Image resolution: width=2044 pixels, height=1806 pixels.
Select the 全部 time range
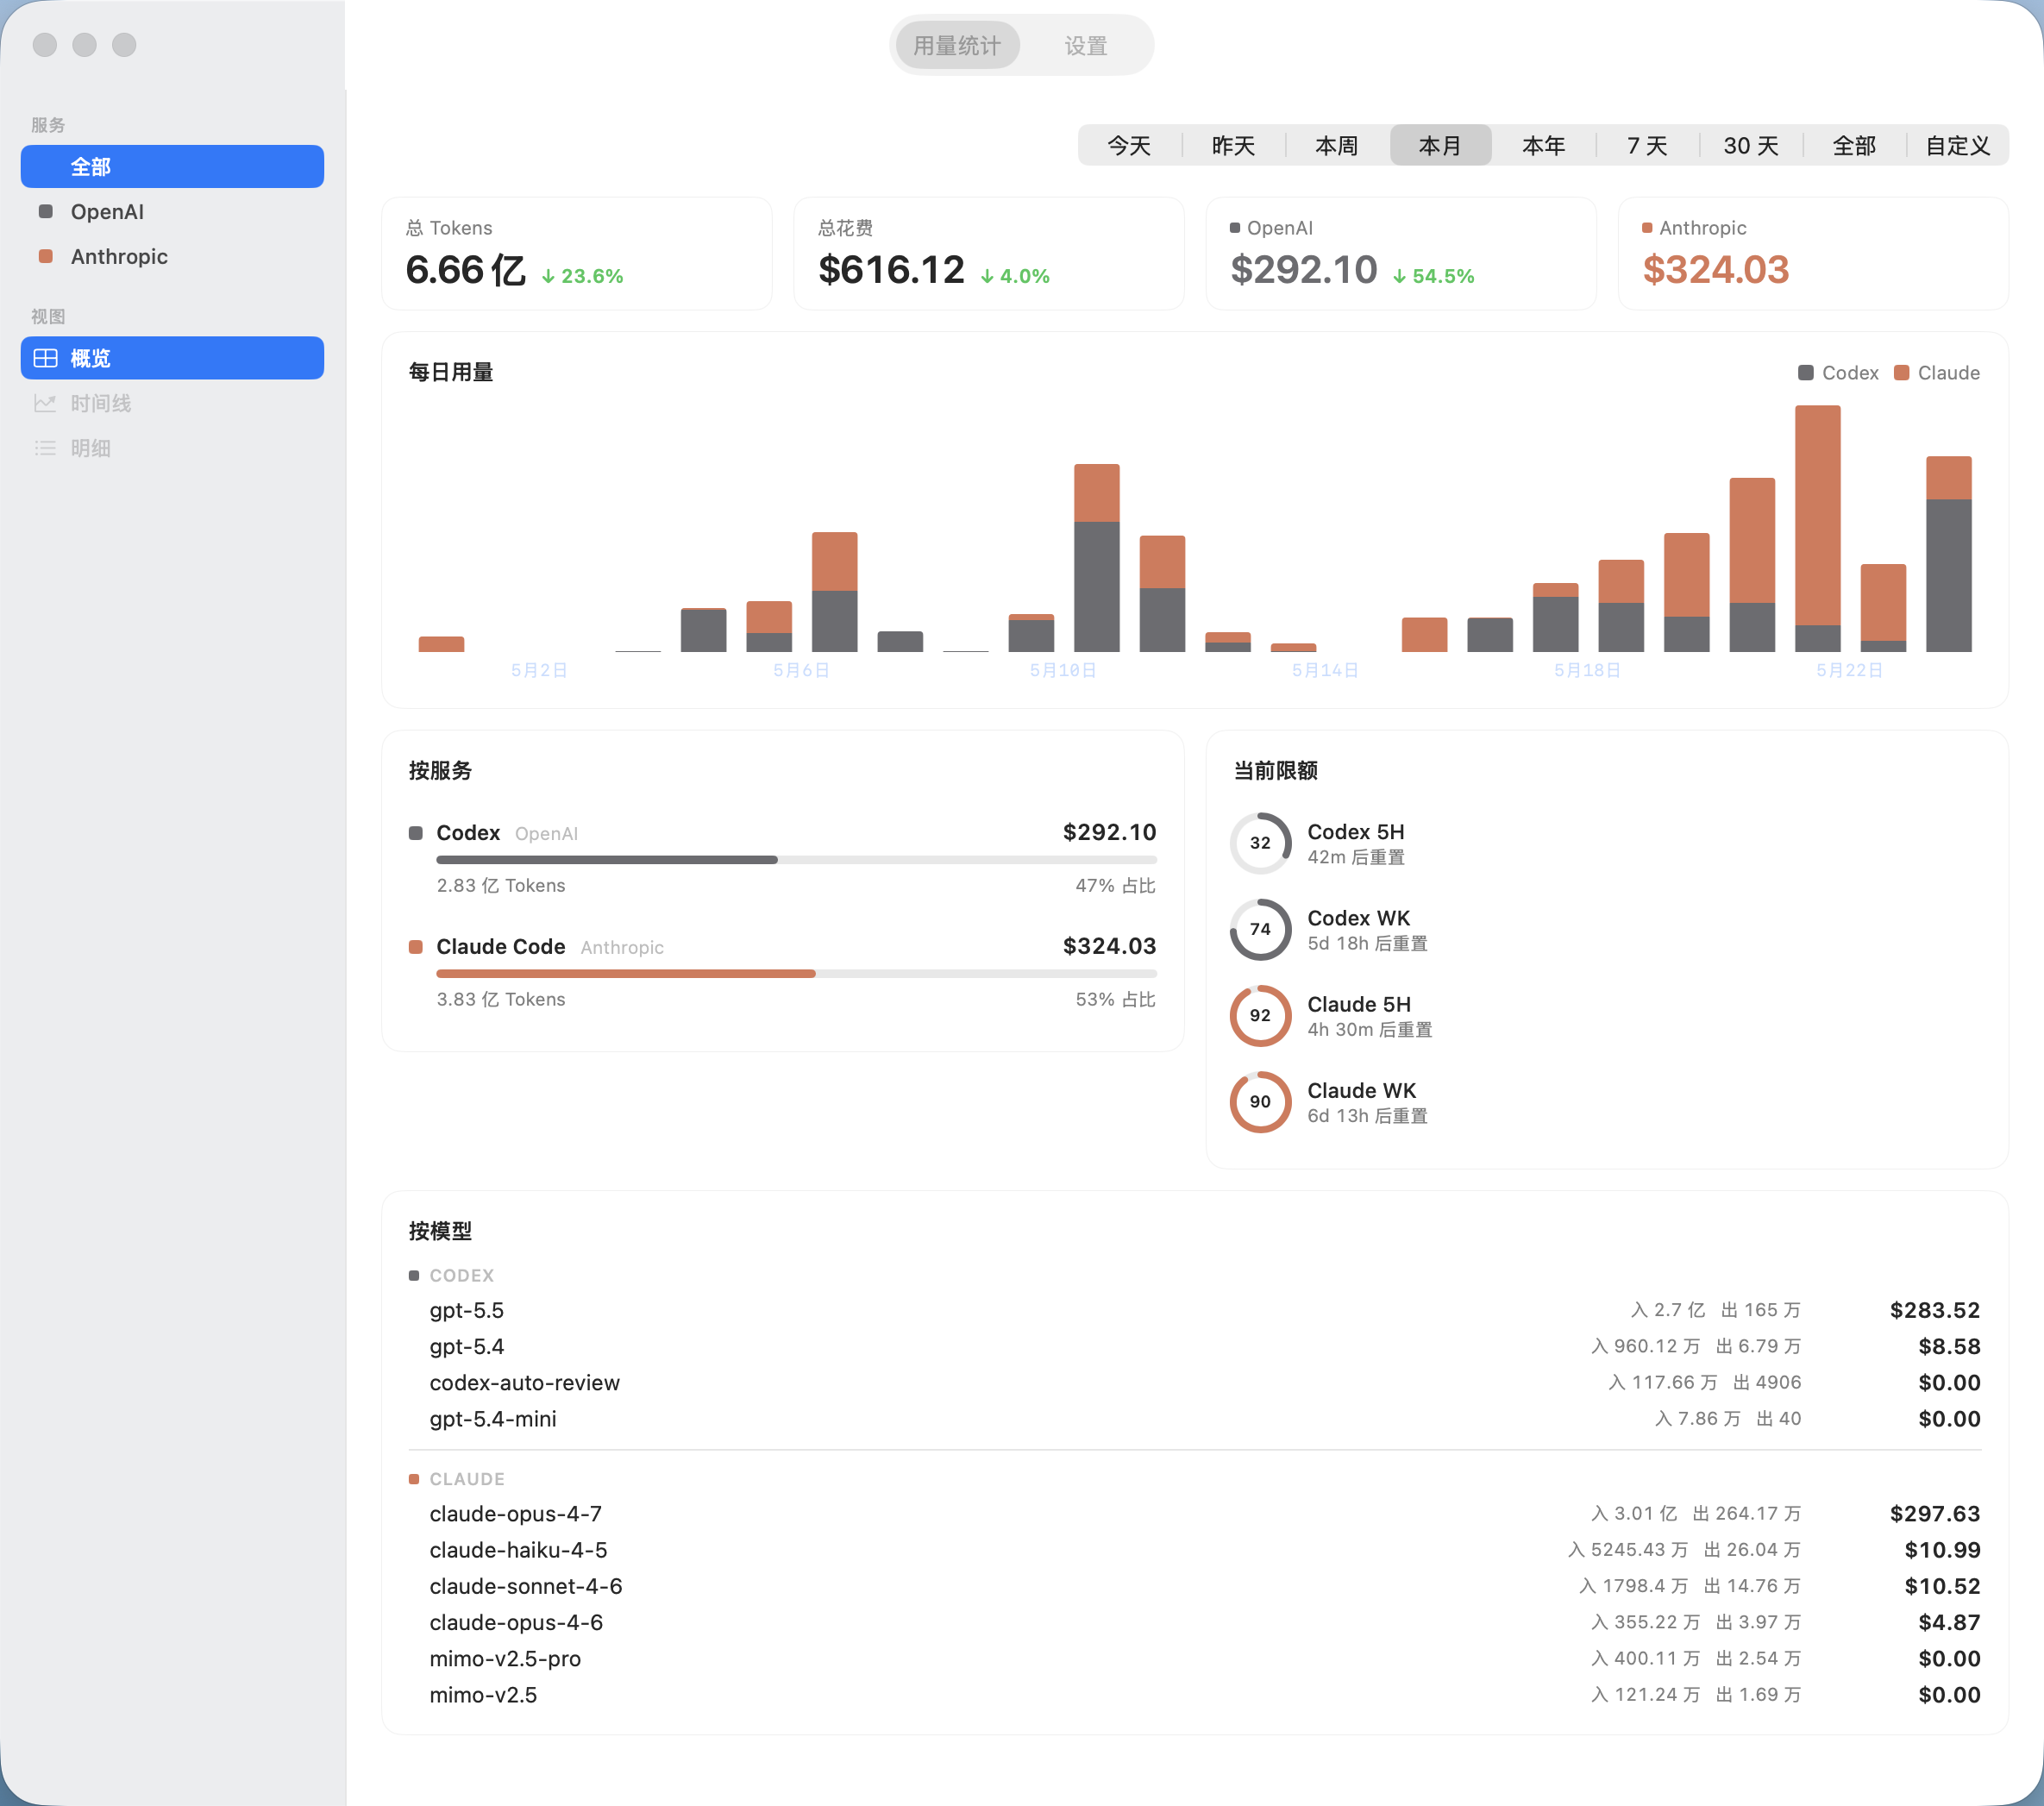pyautogui.click(x=1854, y=146)
